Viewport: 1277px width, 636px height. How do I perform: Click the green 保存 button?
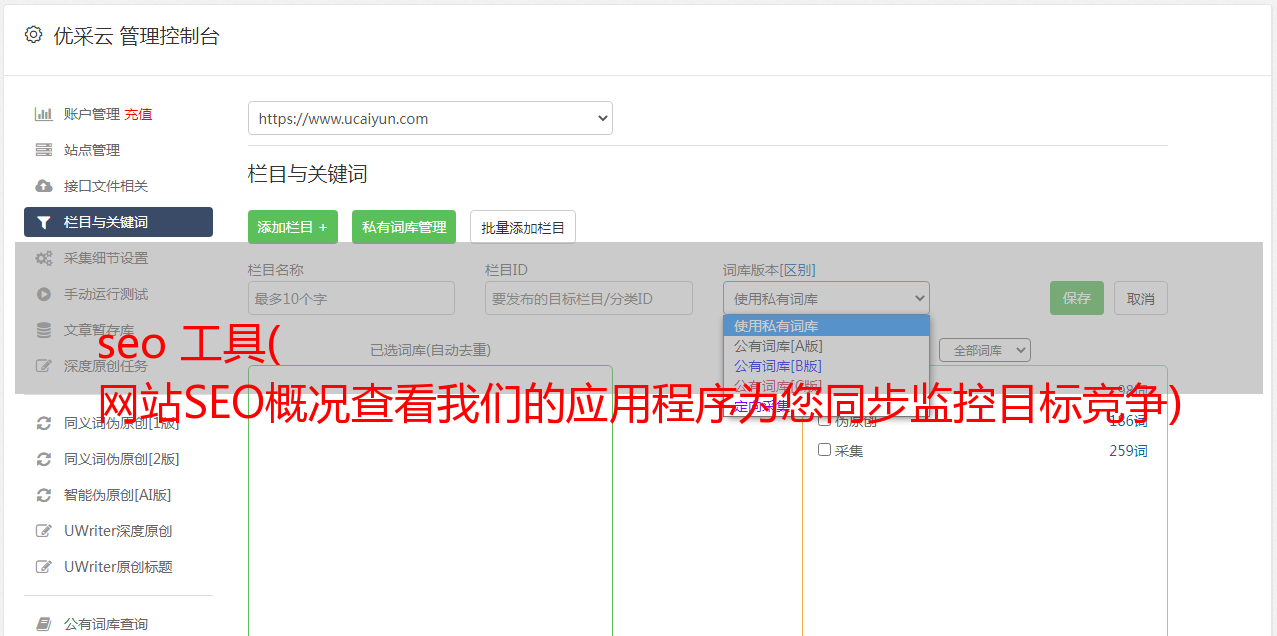pos(1077,298)
